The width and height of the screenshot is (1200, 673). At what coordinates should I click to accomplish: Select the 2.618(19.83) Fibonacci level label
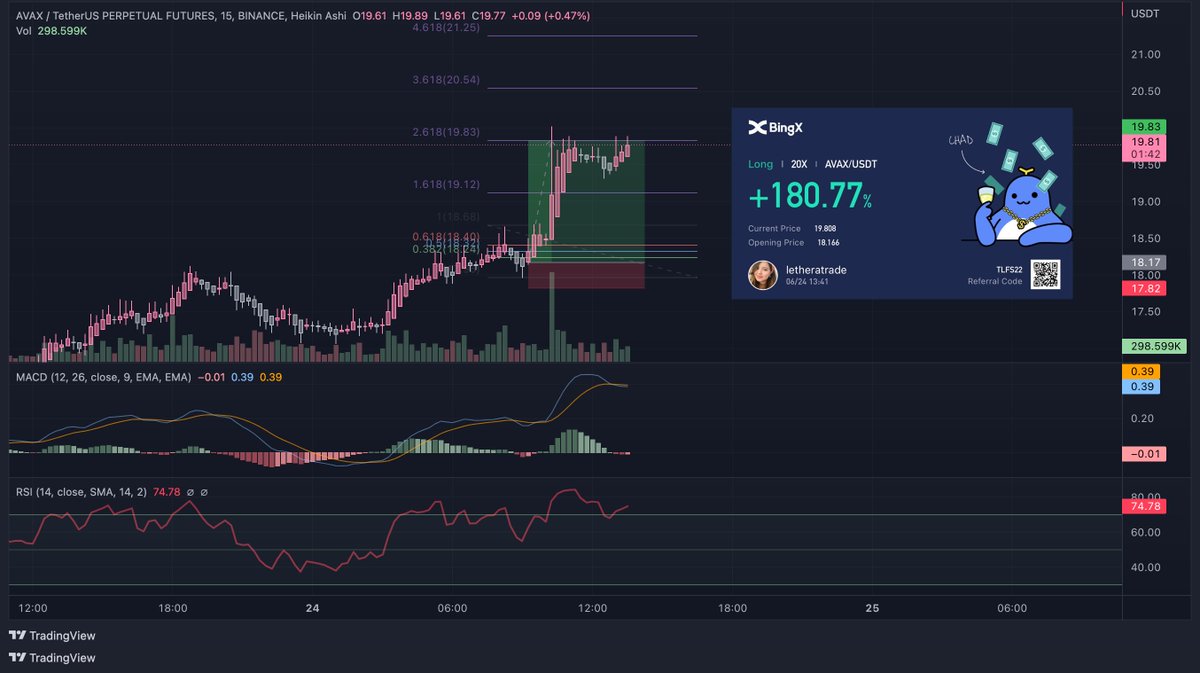446,132
